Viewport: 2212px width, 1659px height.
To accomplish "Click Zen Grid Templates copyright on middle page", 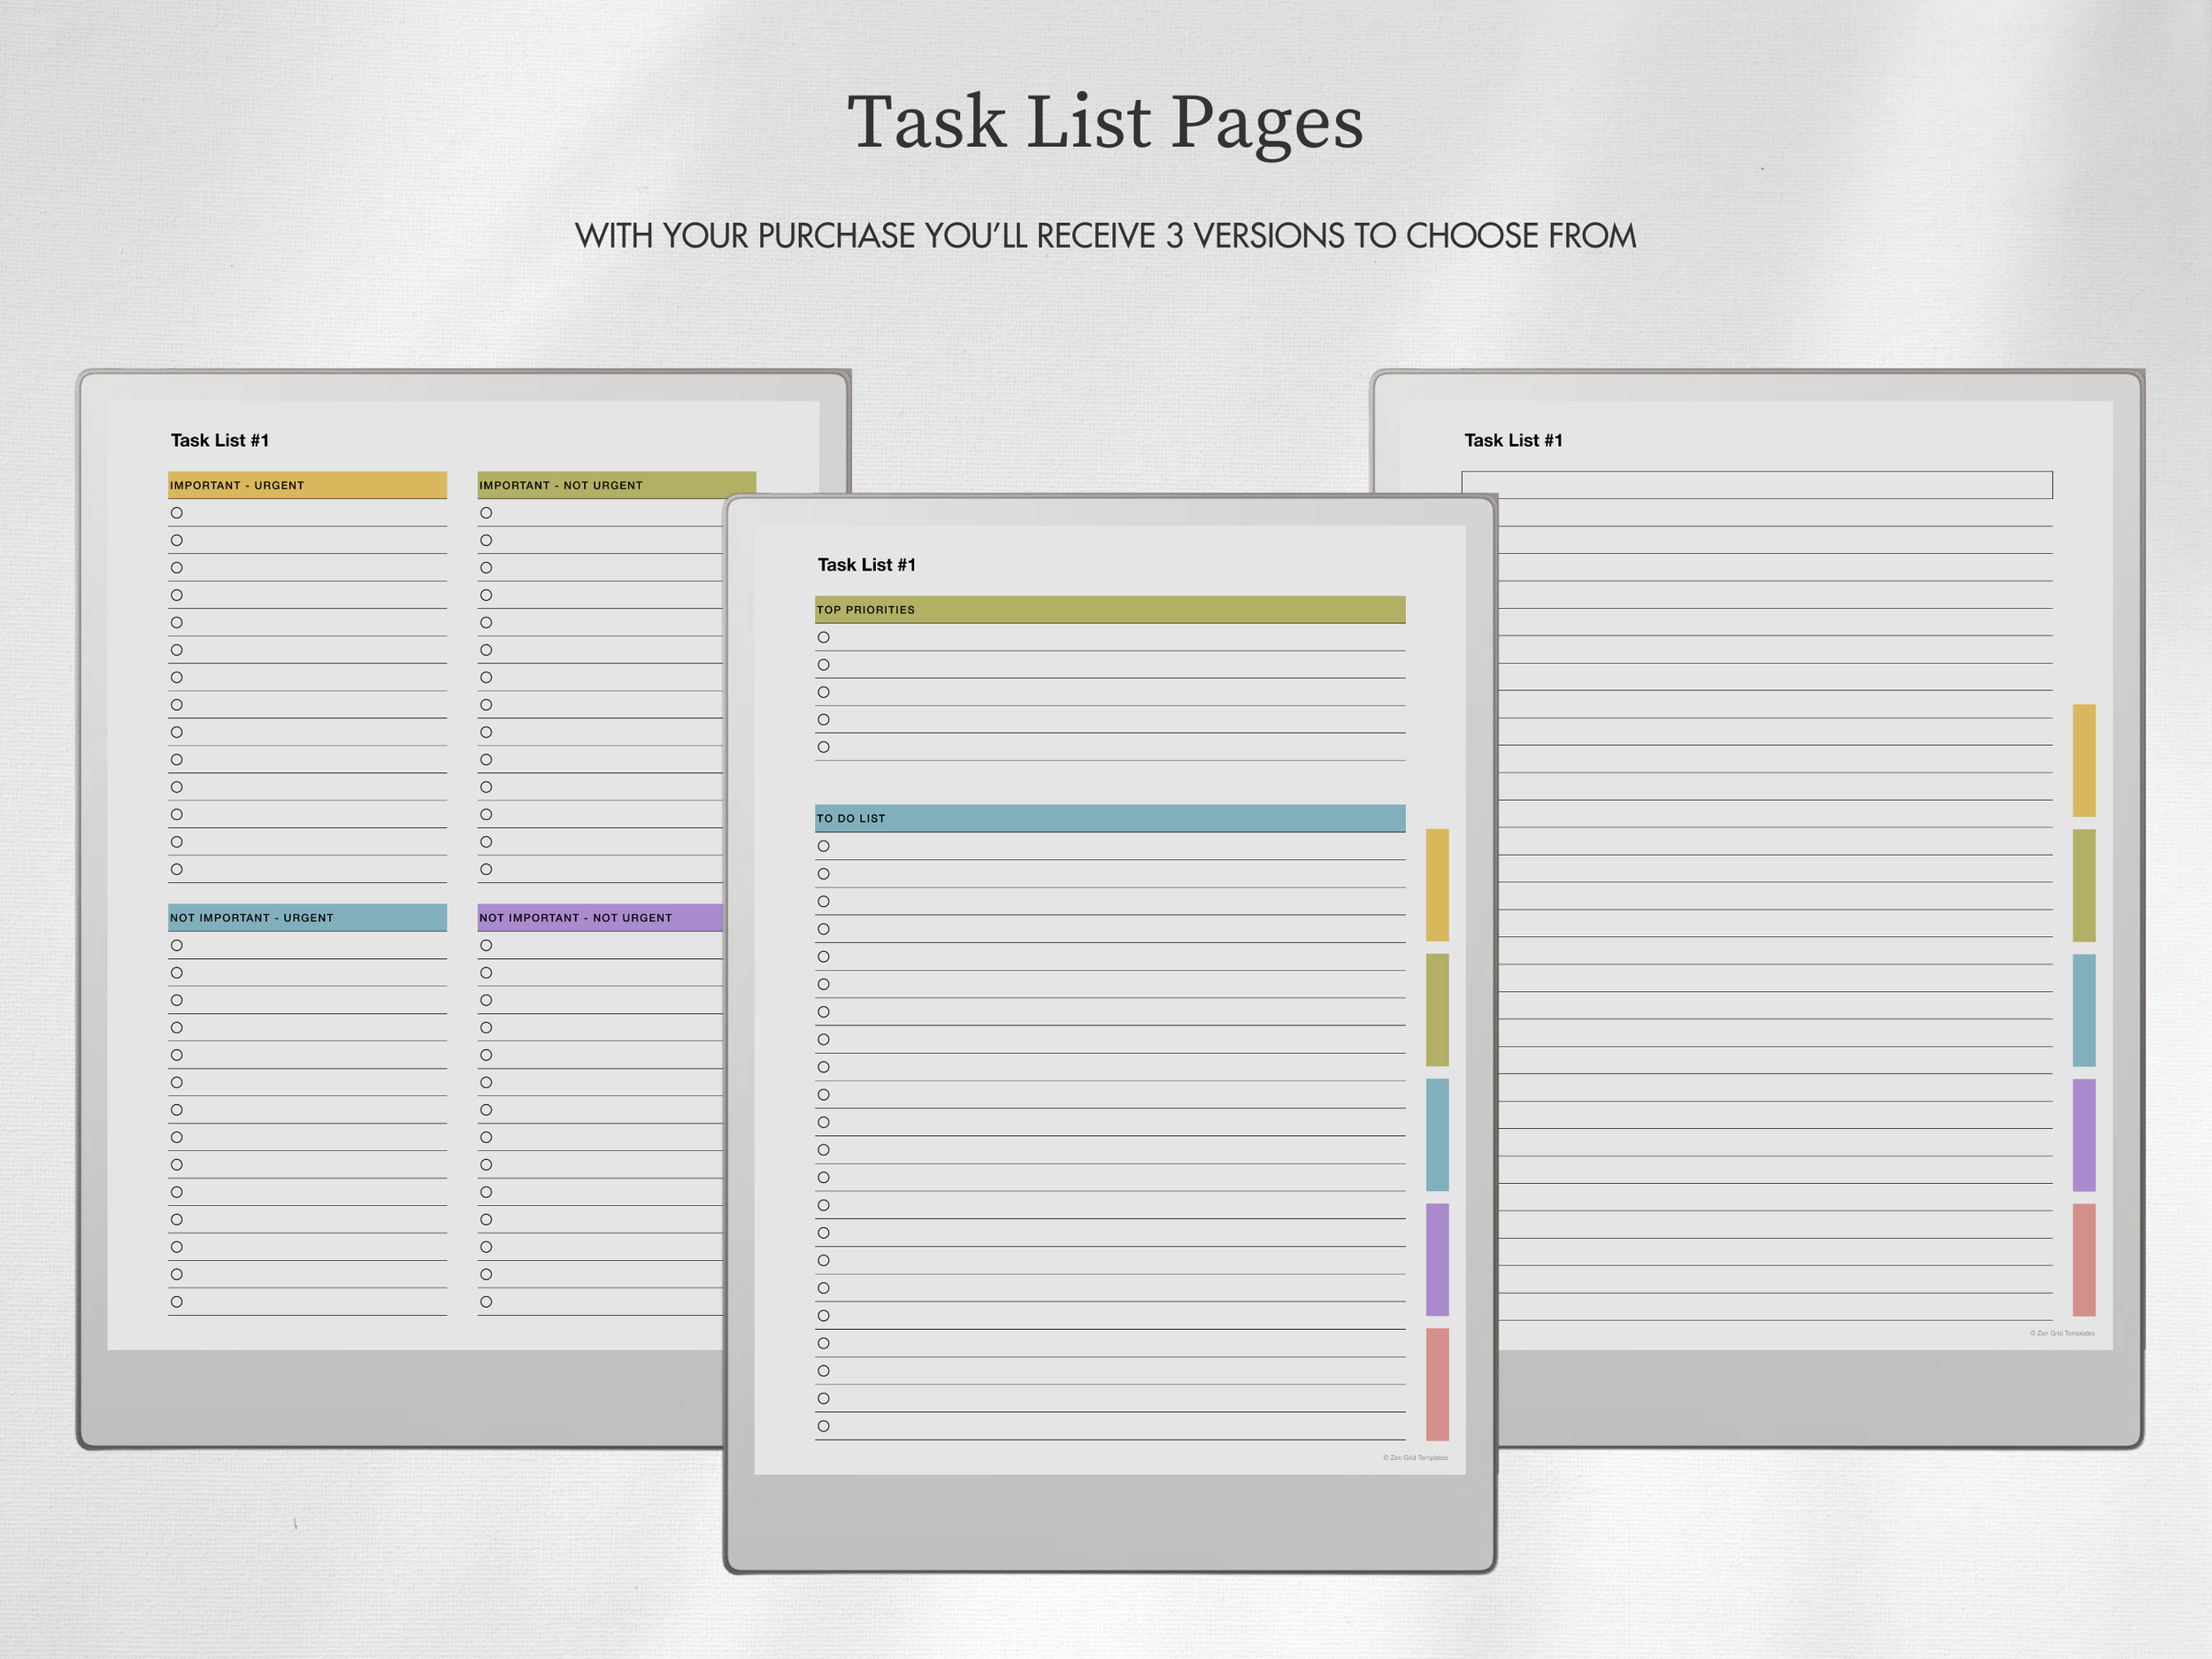I will pyautogui.click(x=1415, y=1458).
